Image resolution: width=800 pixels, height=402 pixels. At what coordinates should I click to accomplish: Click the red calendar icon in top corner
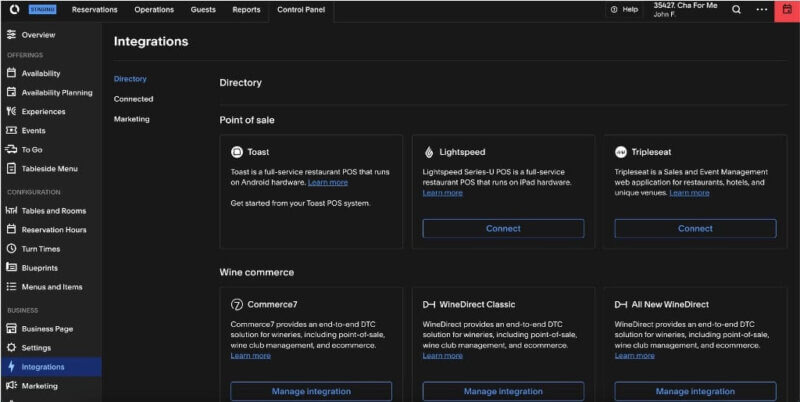tap(787, 10)
